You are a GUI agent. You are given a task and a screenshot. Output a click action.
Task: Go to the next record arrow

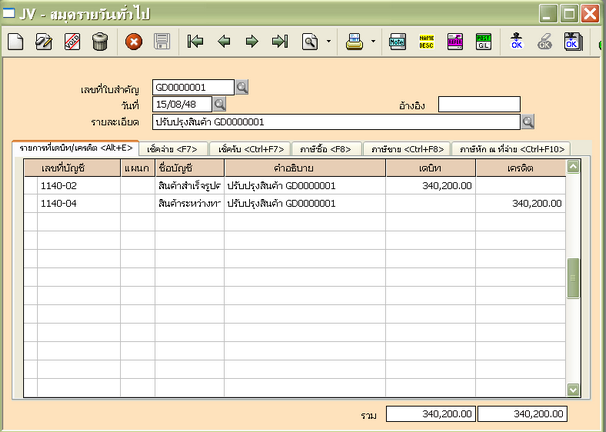[x=251, y=41]
